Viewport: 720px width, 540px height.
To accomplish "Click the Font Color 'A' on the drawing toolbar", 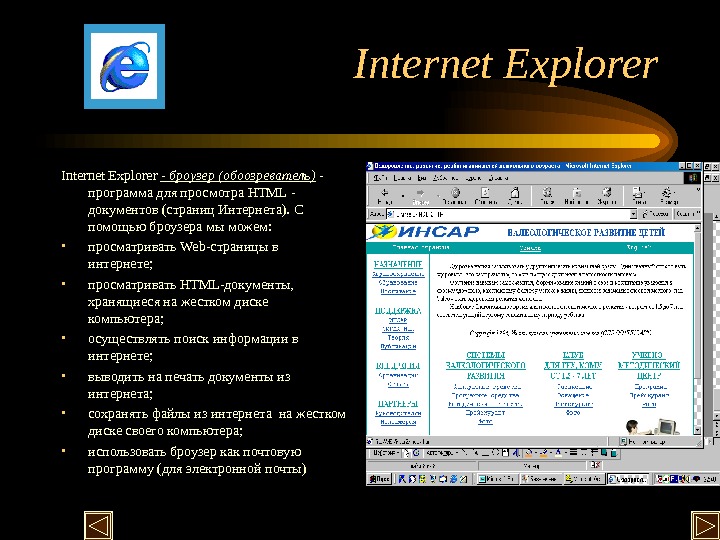I will (558, 453).
